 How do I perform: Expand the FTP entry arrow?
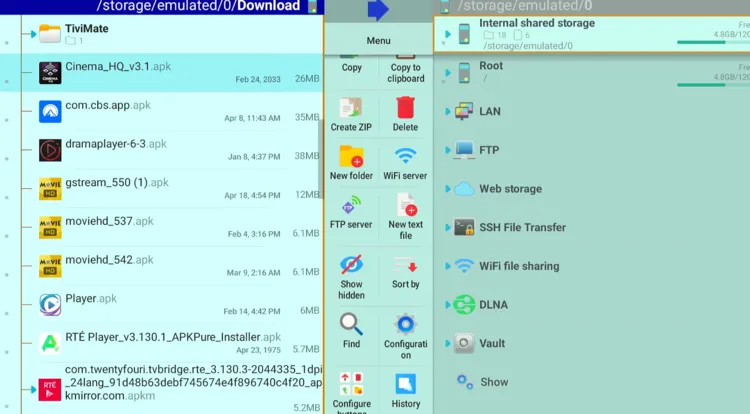pyautogui.click(x=448, y=150)
